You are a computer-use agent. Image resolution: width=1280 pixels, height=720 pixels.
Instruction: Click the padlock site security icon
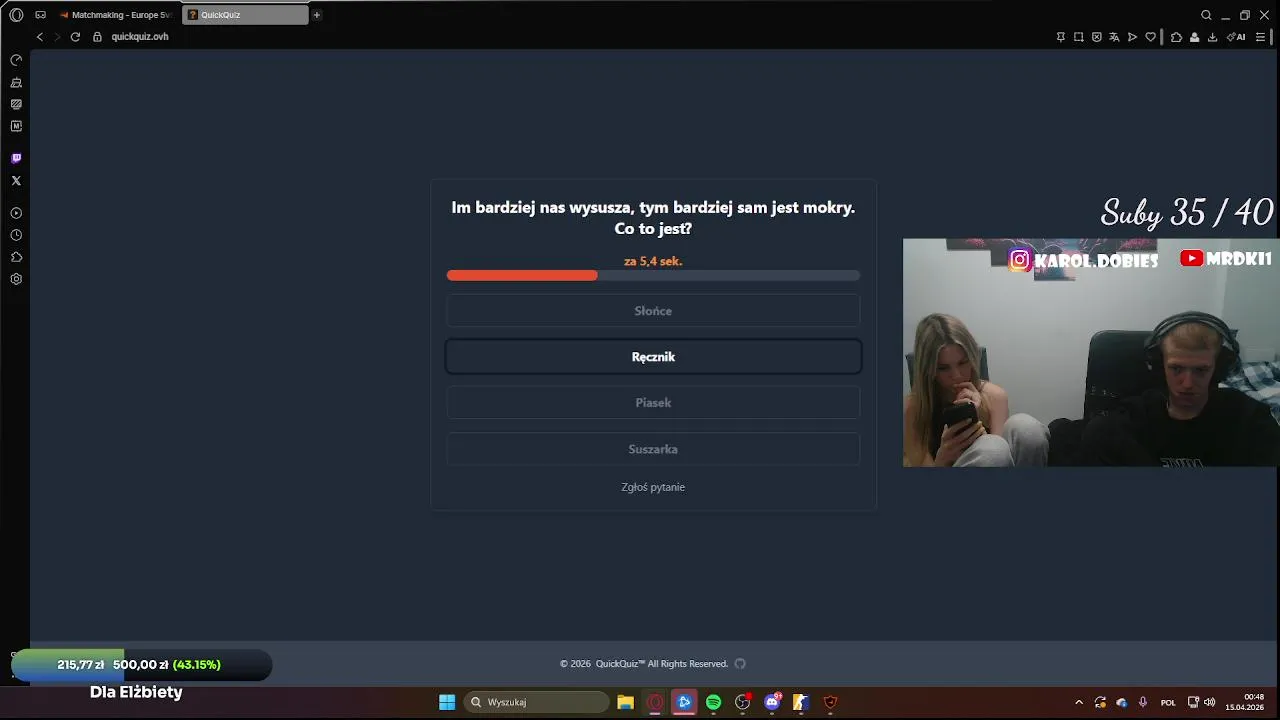(97, 37)
